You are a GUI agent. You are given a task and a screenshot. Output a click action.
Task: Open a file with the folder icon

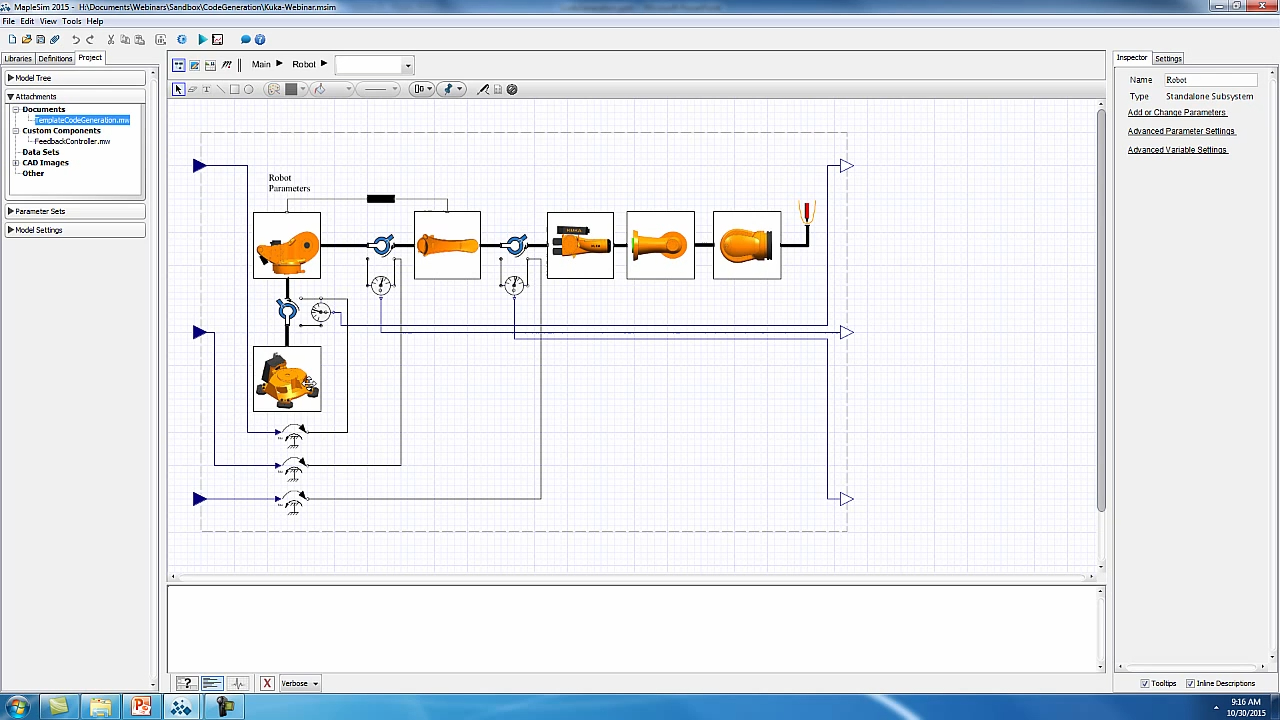[26, 40]
